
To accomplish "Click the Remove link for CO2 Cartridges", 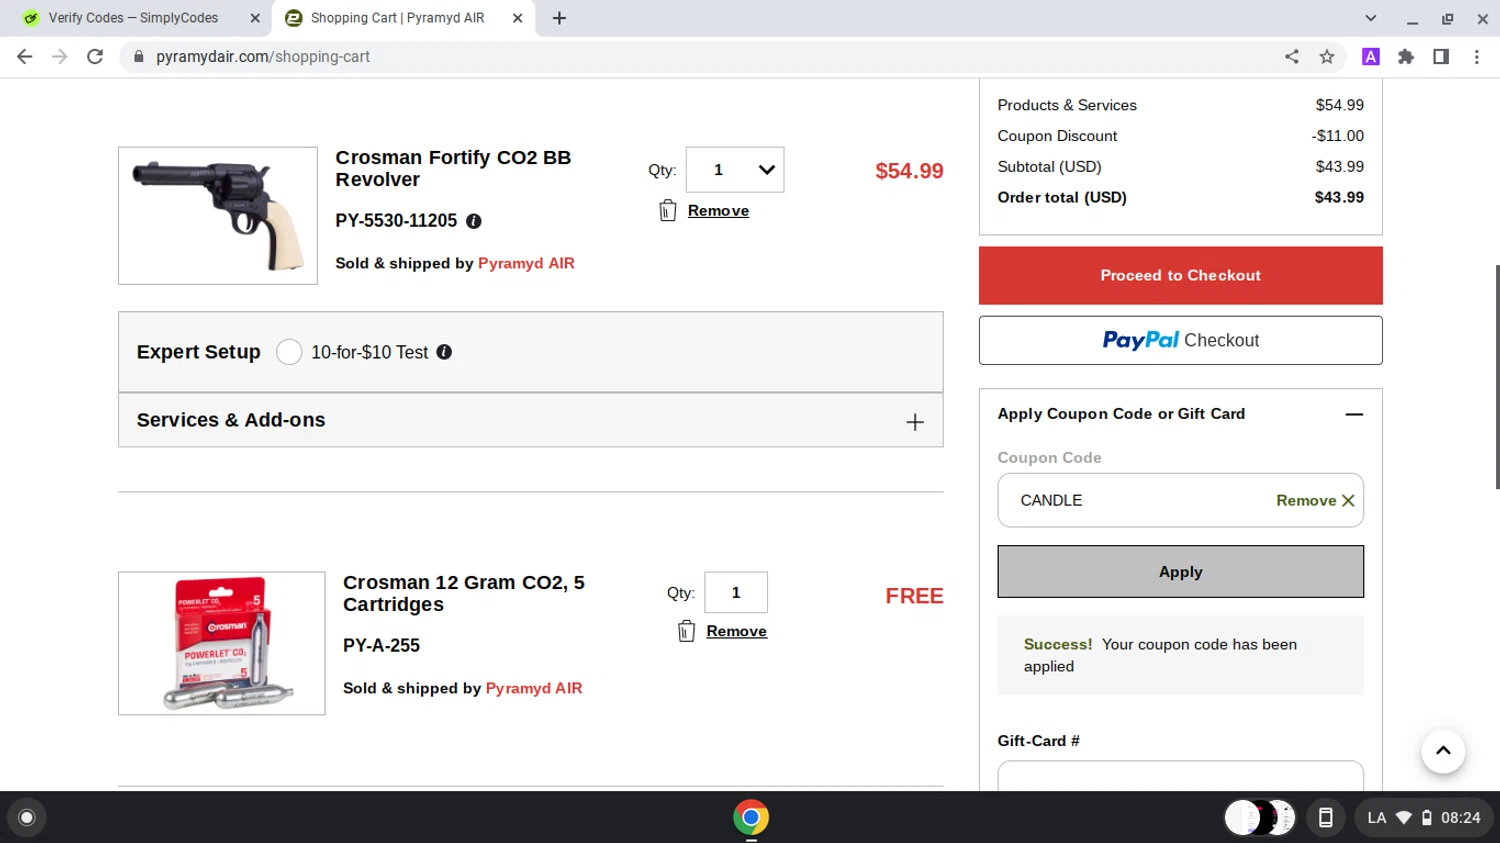I will [x=736, y=631].
